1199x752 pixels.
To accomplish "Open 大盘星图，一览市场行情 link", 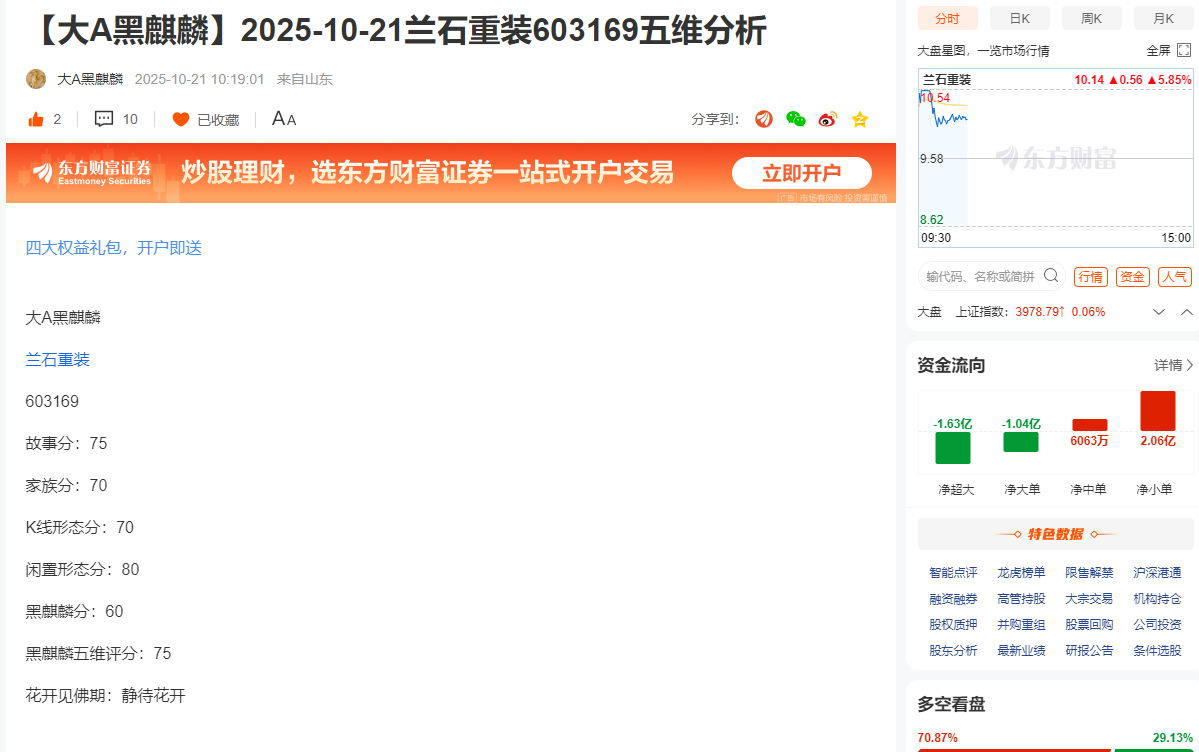I will coord(983,51).
